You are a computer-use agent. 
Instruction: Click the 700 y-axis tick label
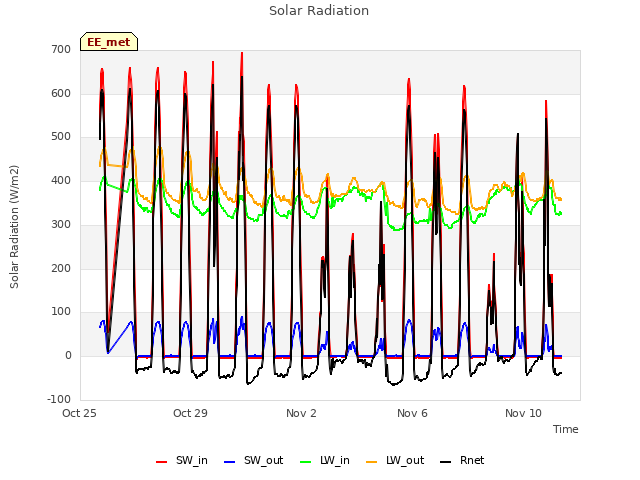point(61,49)
